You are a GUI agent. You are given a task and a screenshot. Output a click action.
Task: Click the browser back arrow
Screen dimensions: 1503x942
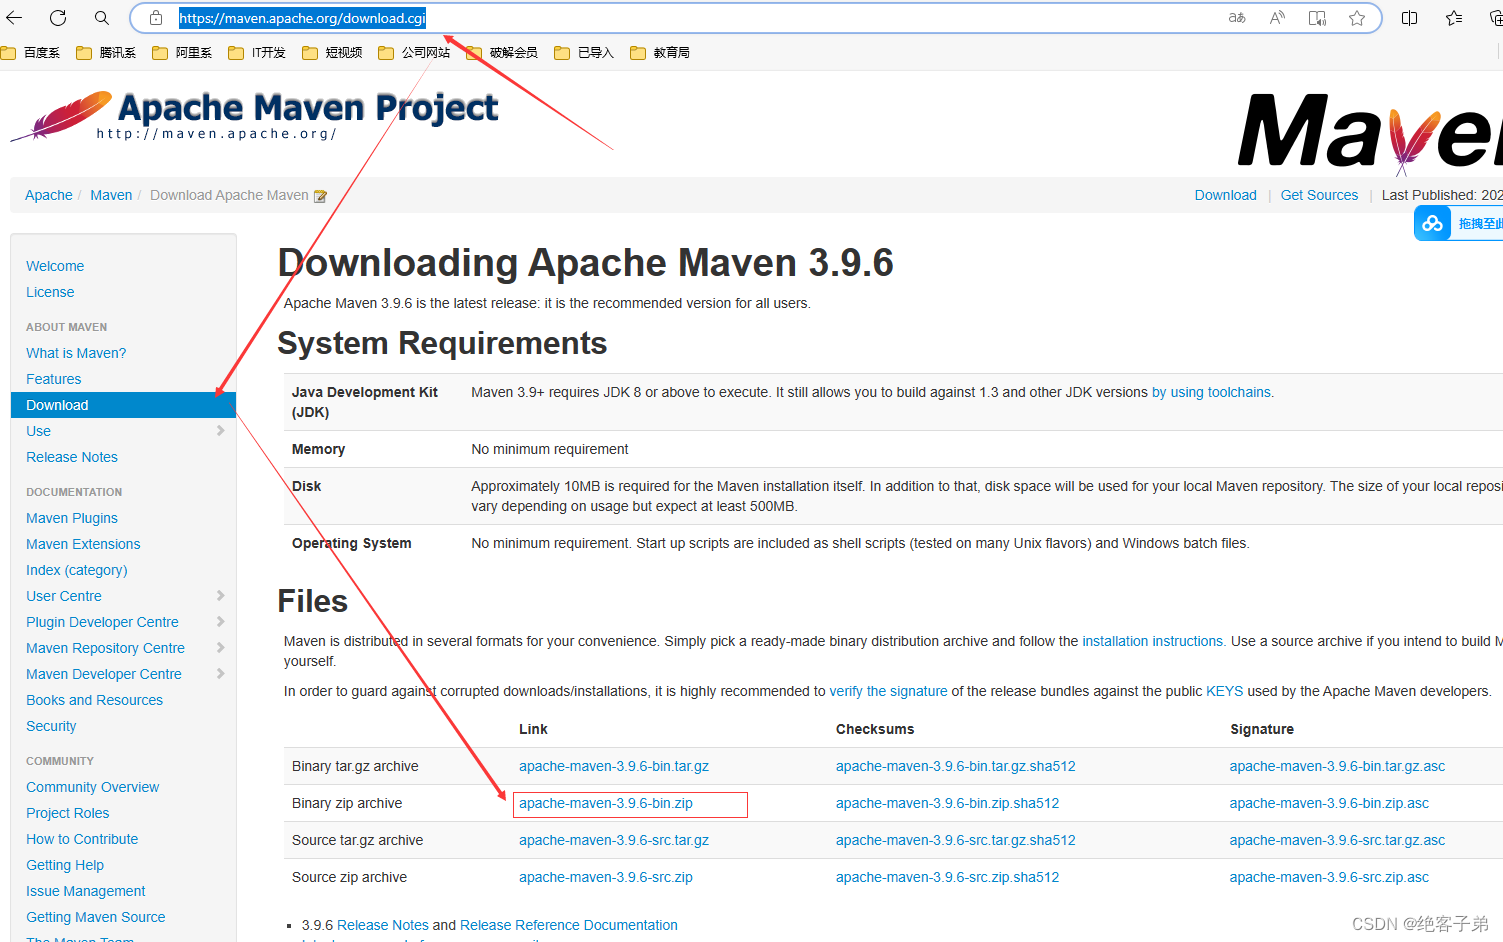pos(14,18)
